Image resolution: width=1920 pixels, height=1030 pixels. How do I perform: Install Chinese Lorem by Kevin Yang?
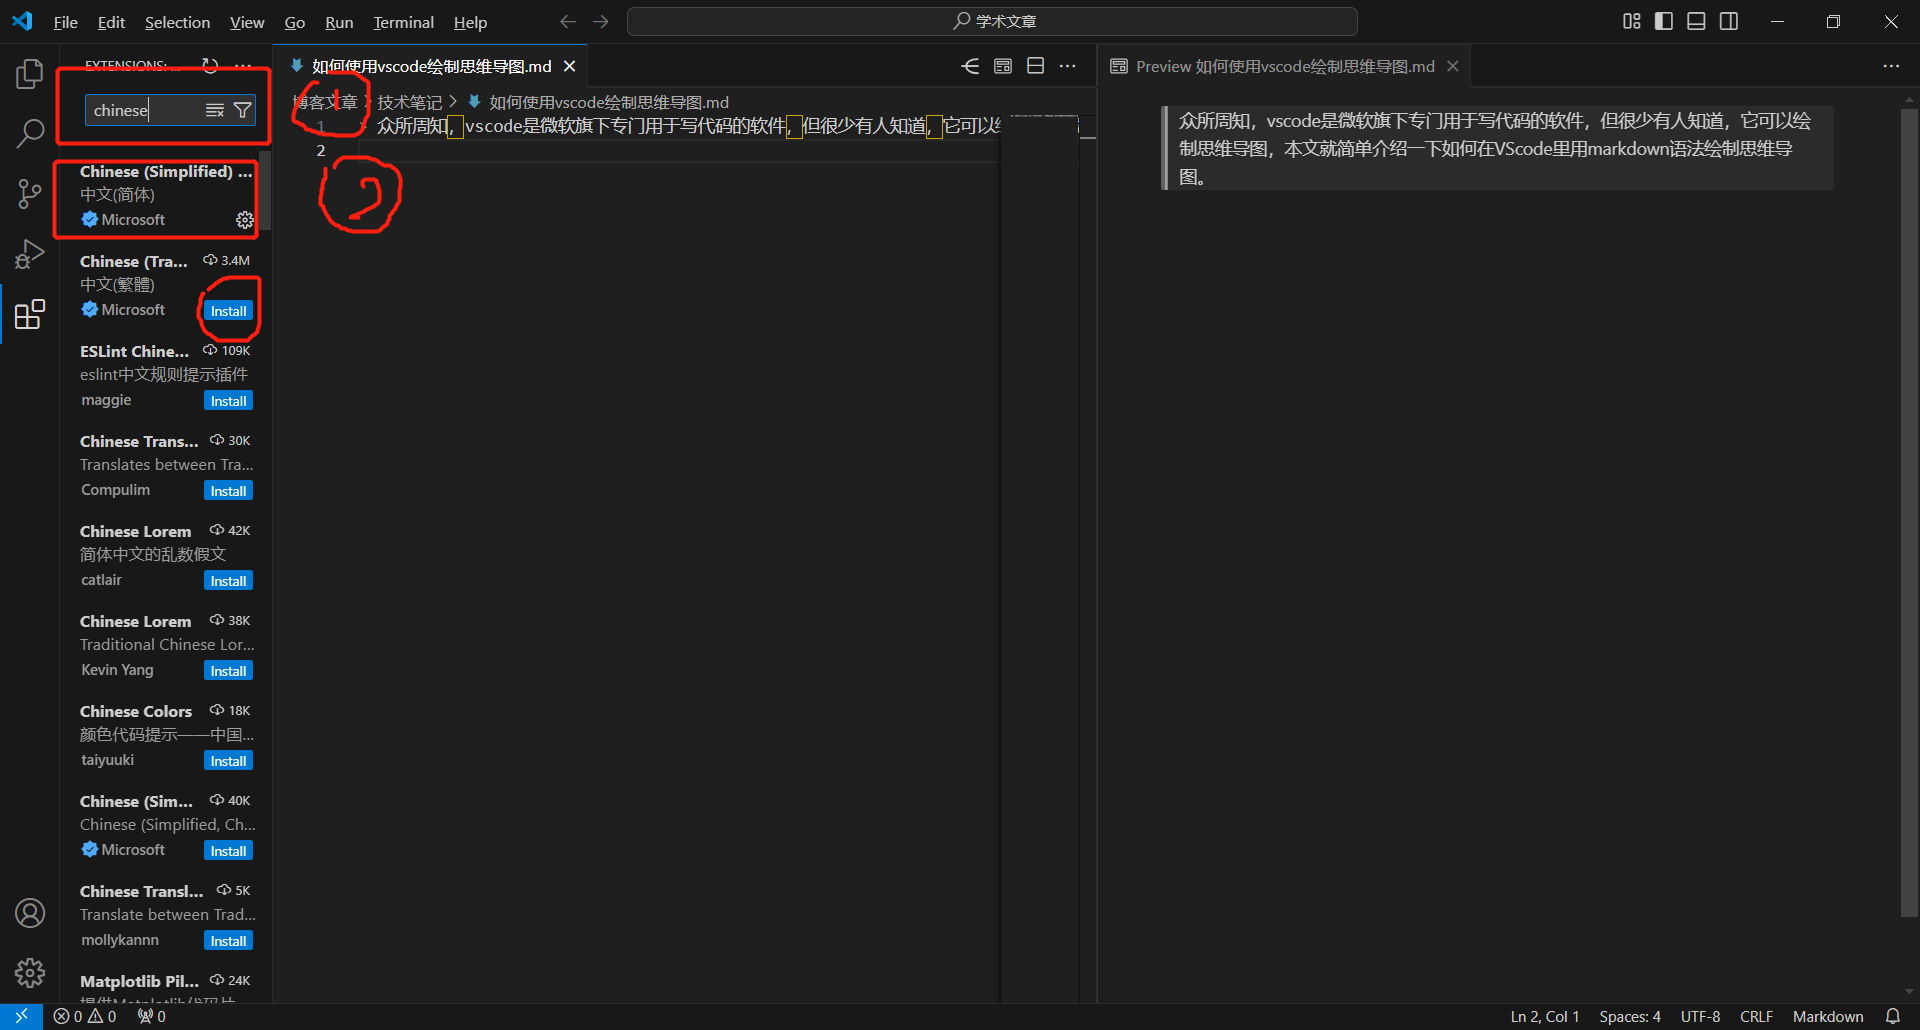coord(228,671)
